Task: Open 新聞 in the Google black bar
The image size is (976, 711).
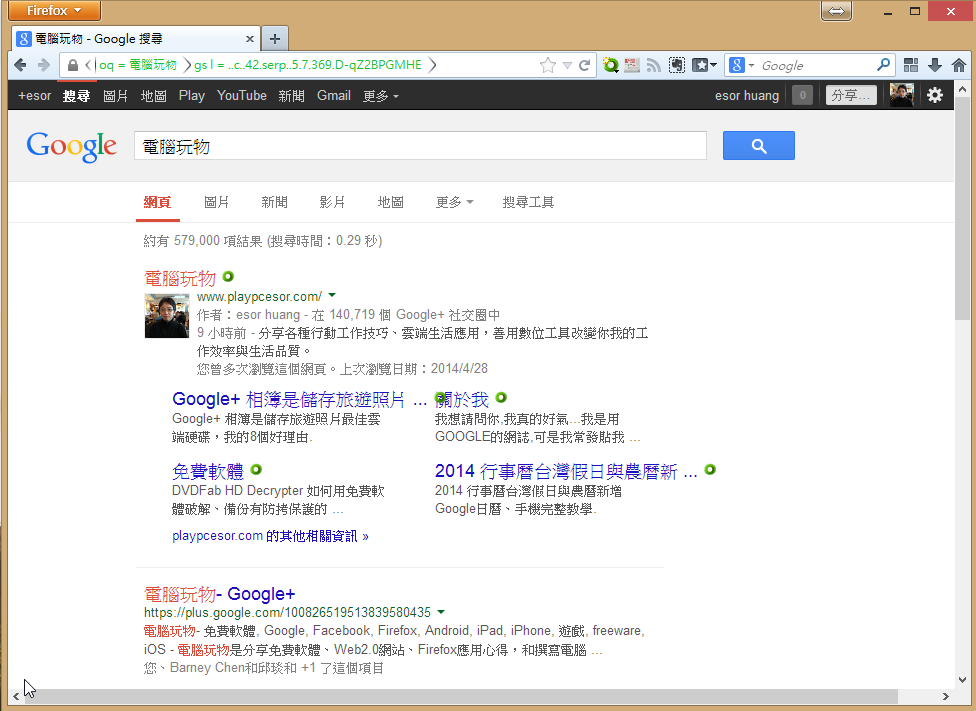Action: coord(291,95)
